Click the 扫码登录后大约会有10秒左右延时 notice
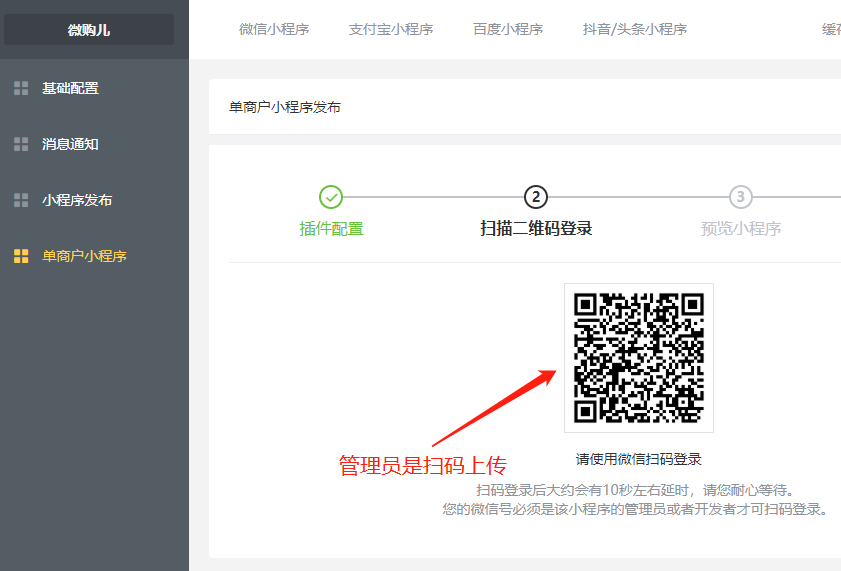 [x=636, y=490]
